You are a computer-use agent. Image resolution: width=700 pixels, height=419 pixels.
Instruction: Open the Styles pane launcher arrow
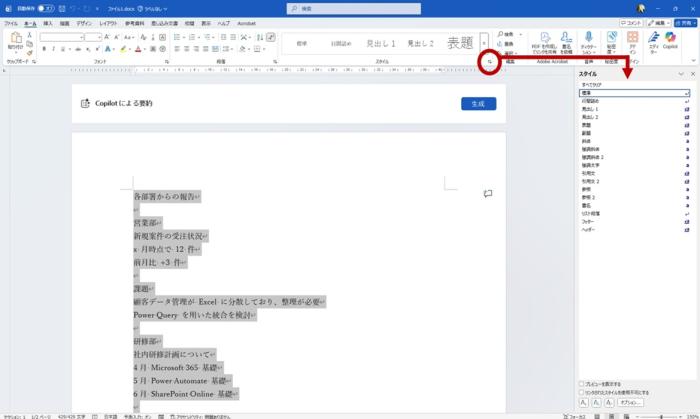(x=489, y=63)
